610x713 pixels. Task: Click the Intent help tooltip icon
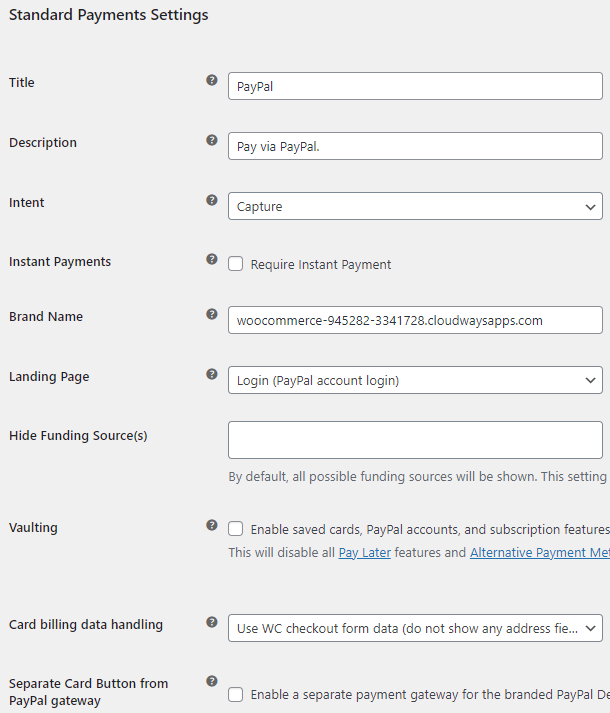[x=212, y=200]
